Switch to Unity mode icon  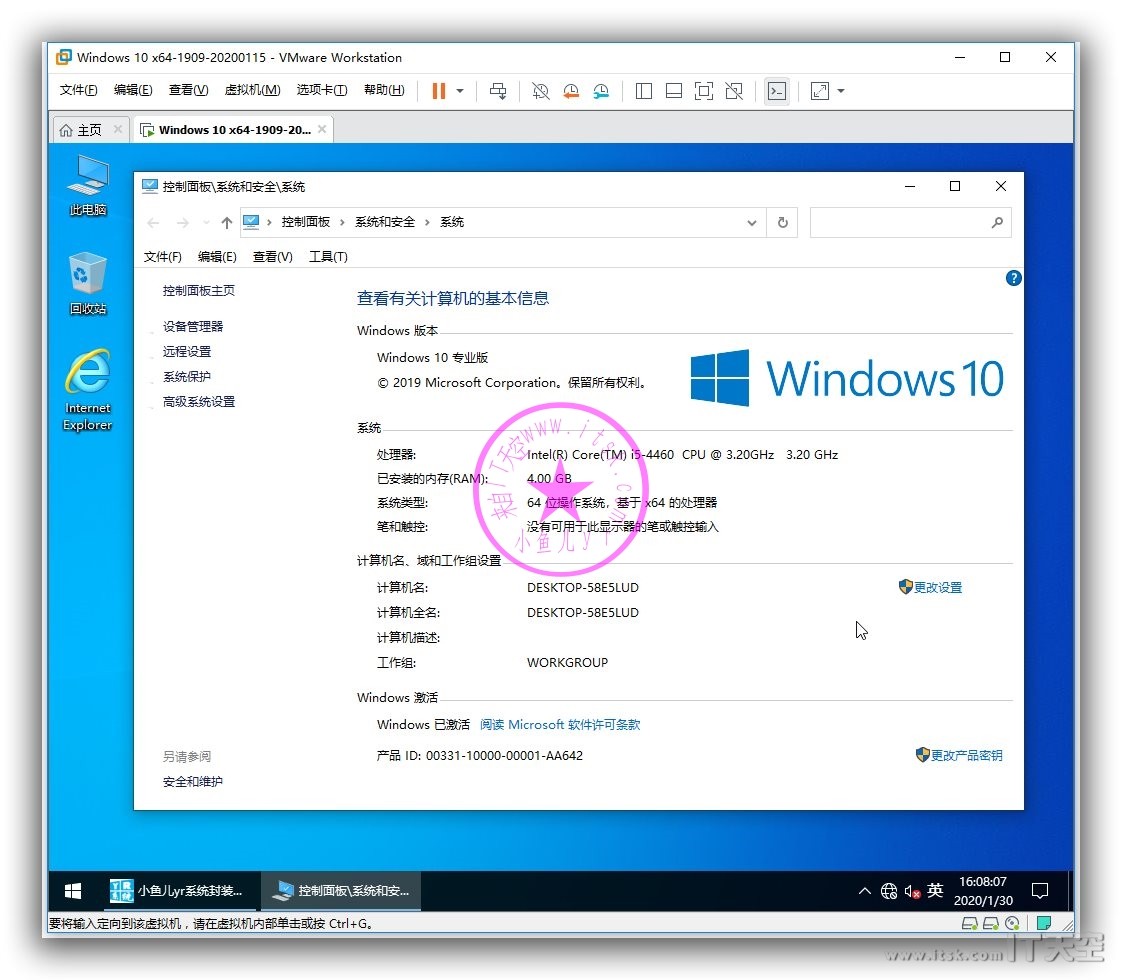[x=733, y=91]
